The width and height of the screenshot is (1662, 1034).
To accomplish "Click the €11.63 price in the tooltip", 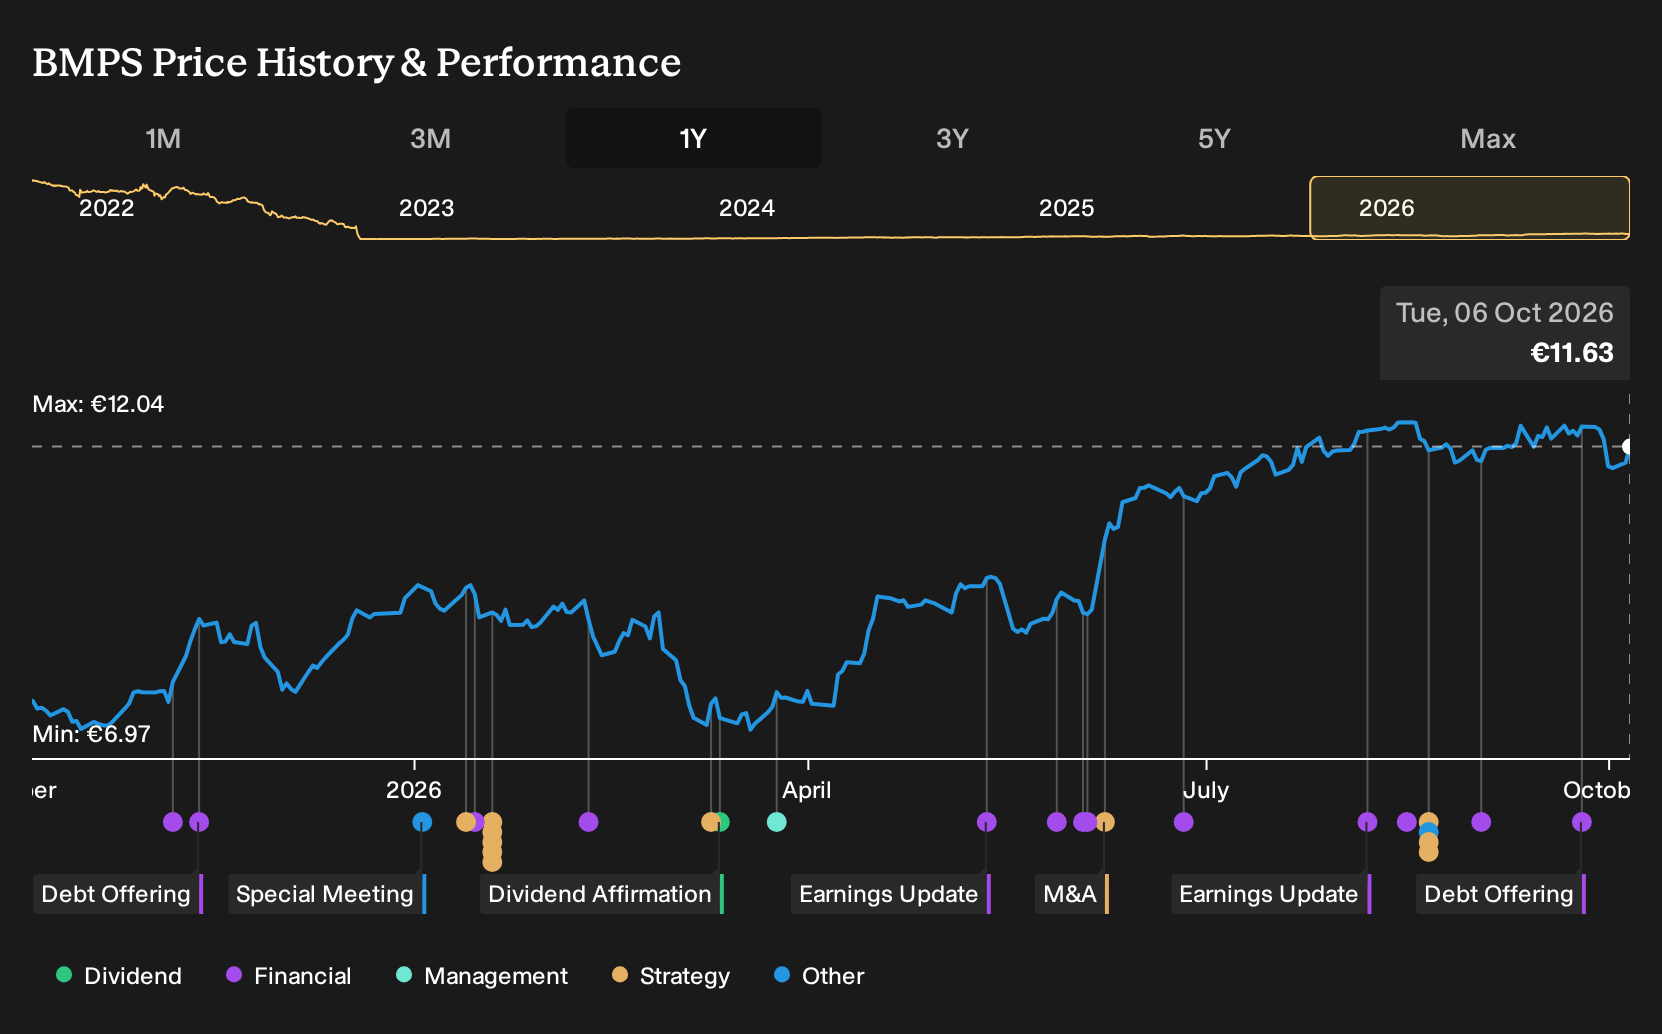I will click(1572, 353).
